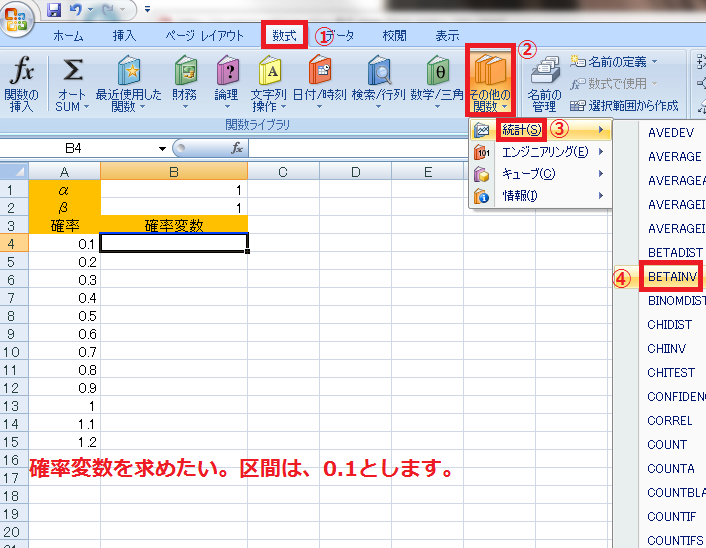
Task: Choose AVEDEV from the function list
Action: (671, 132)
